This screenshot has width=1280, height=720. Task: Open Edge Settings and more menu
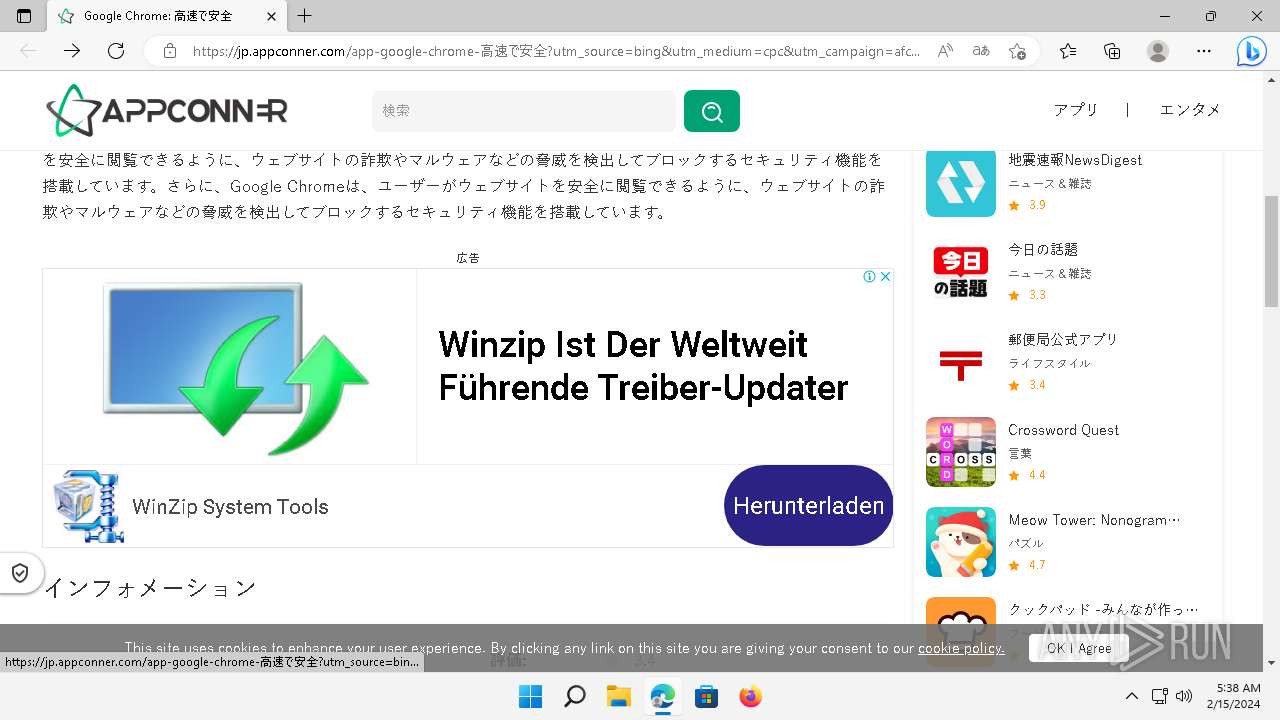pyautogui.click(x=1204, y=51)
